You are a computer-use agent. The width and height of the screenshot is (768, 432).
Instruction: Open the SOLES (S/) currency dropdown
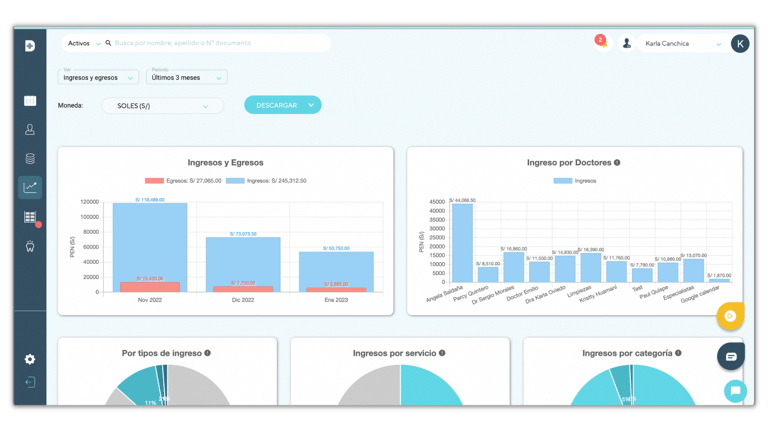[x=163, y=106]
